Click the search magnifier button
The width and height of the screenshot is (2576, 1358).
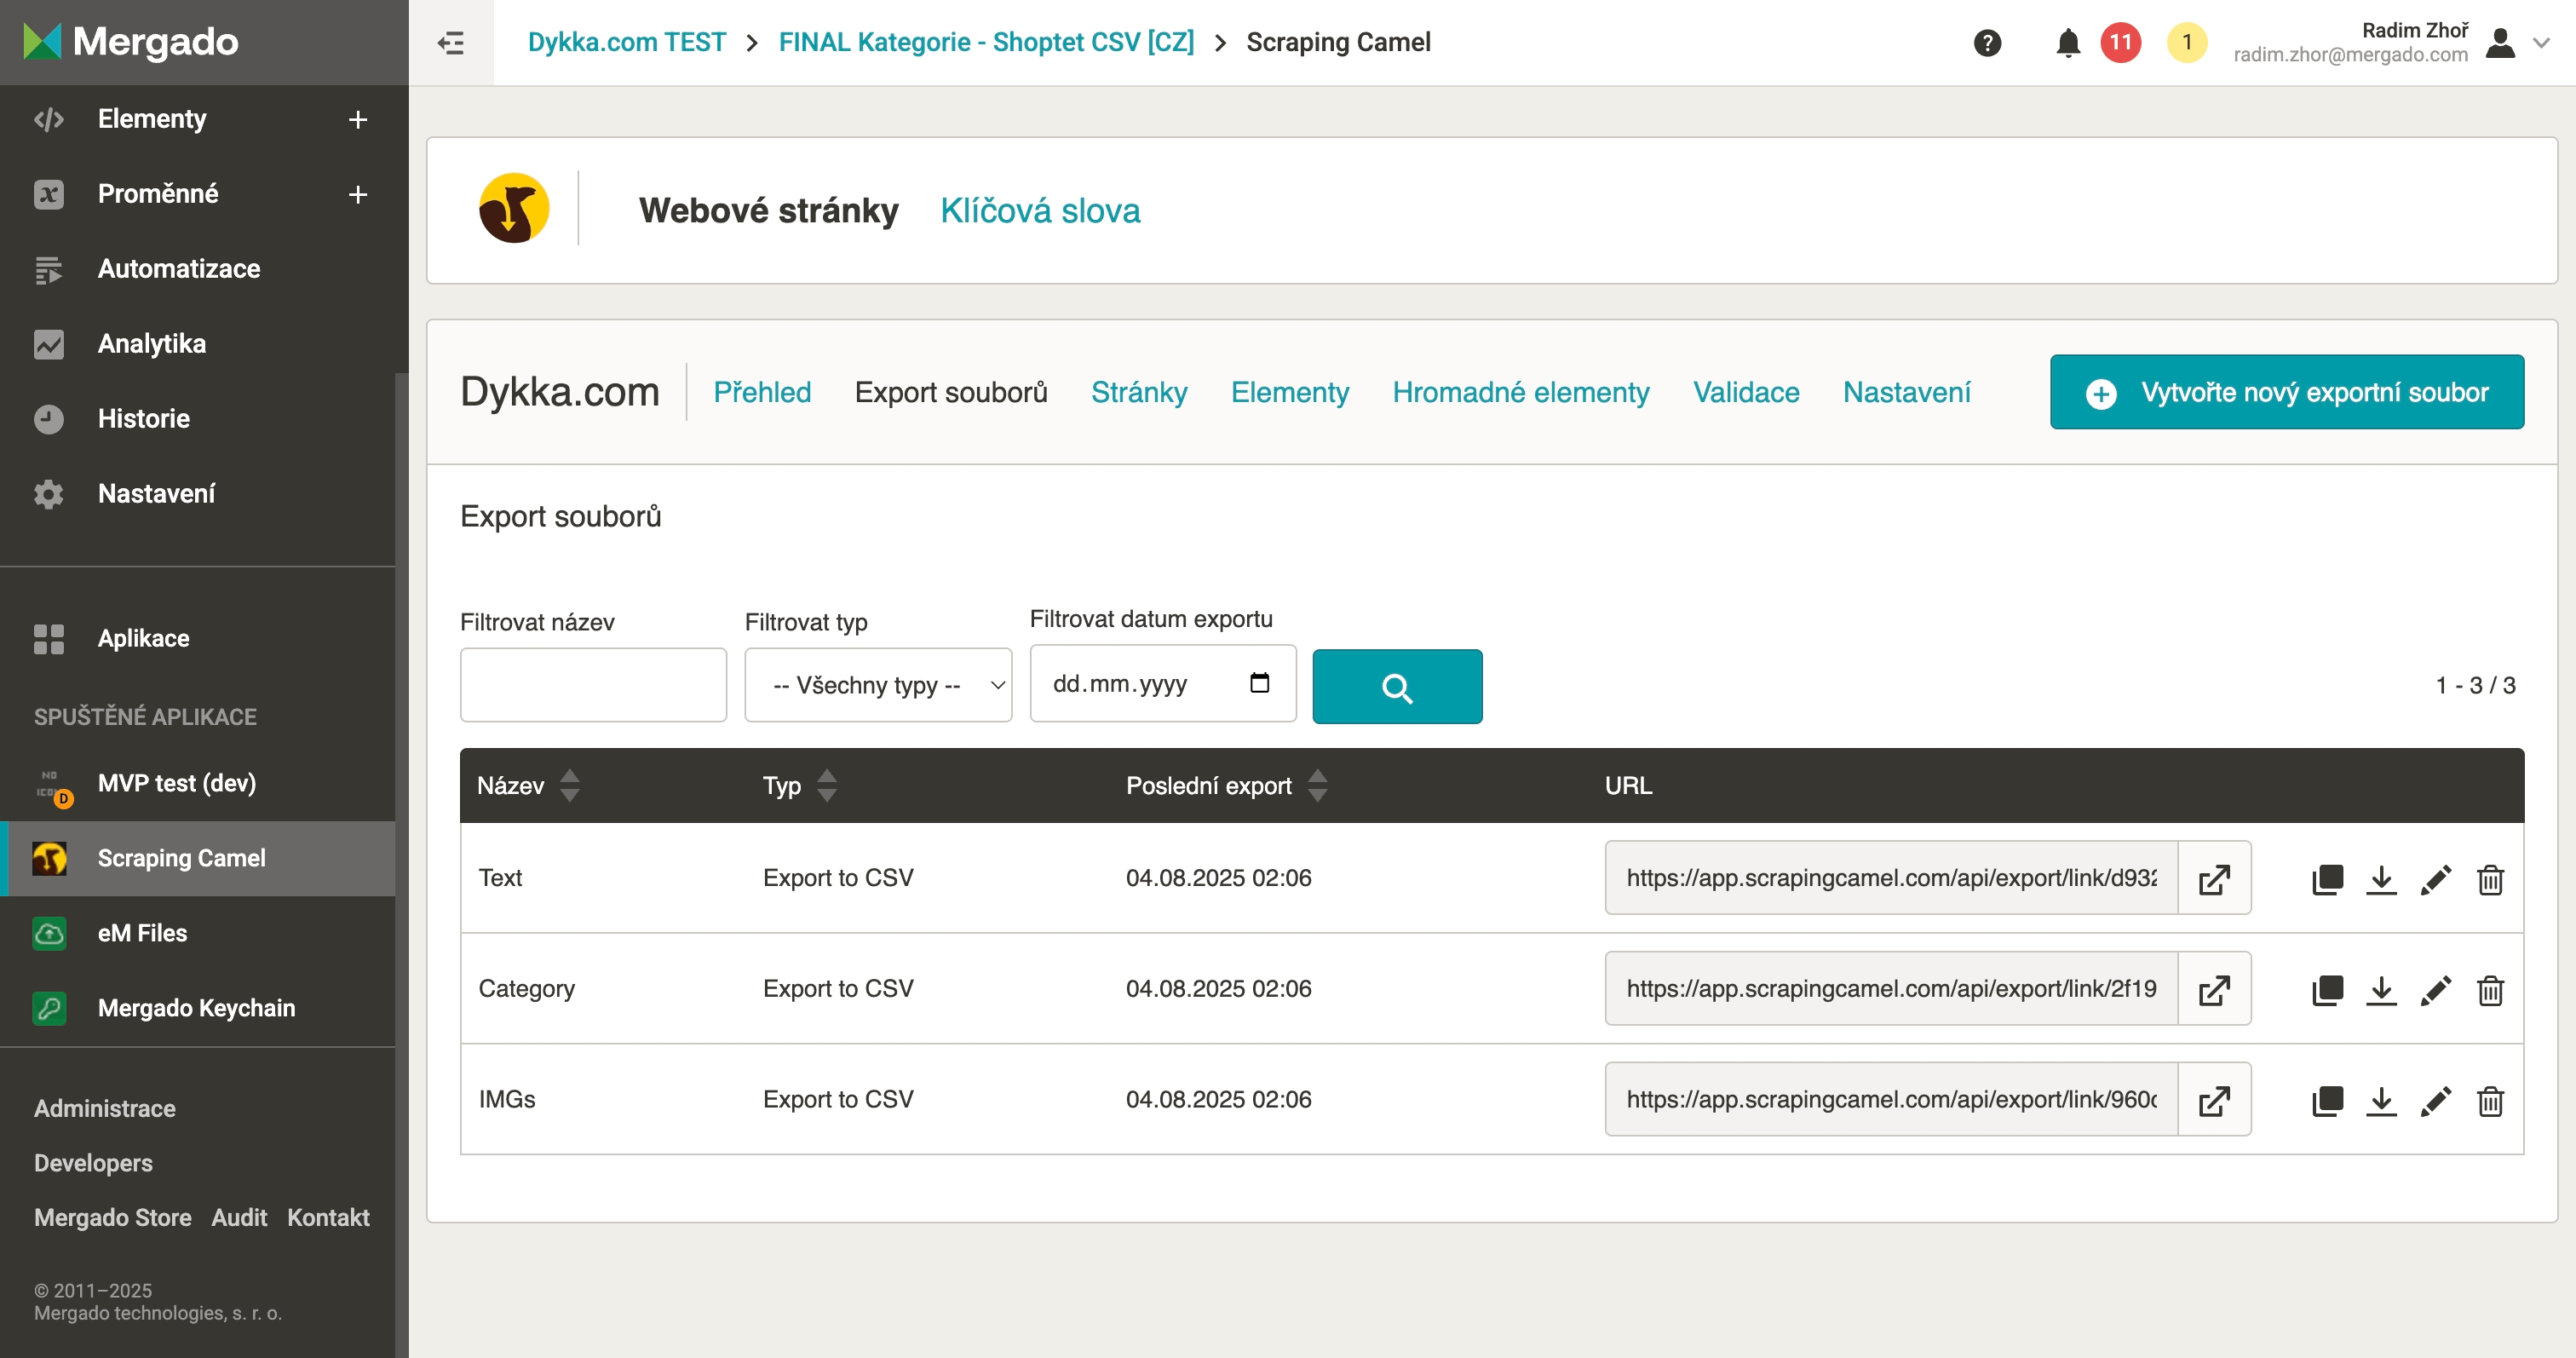(x=1396, y=687)
